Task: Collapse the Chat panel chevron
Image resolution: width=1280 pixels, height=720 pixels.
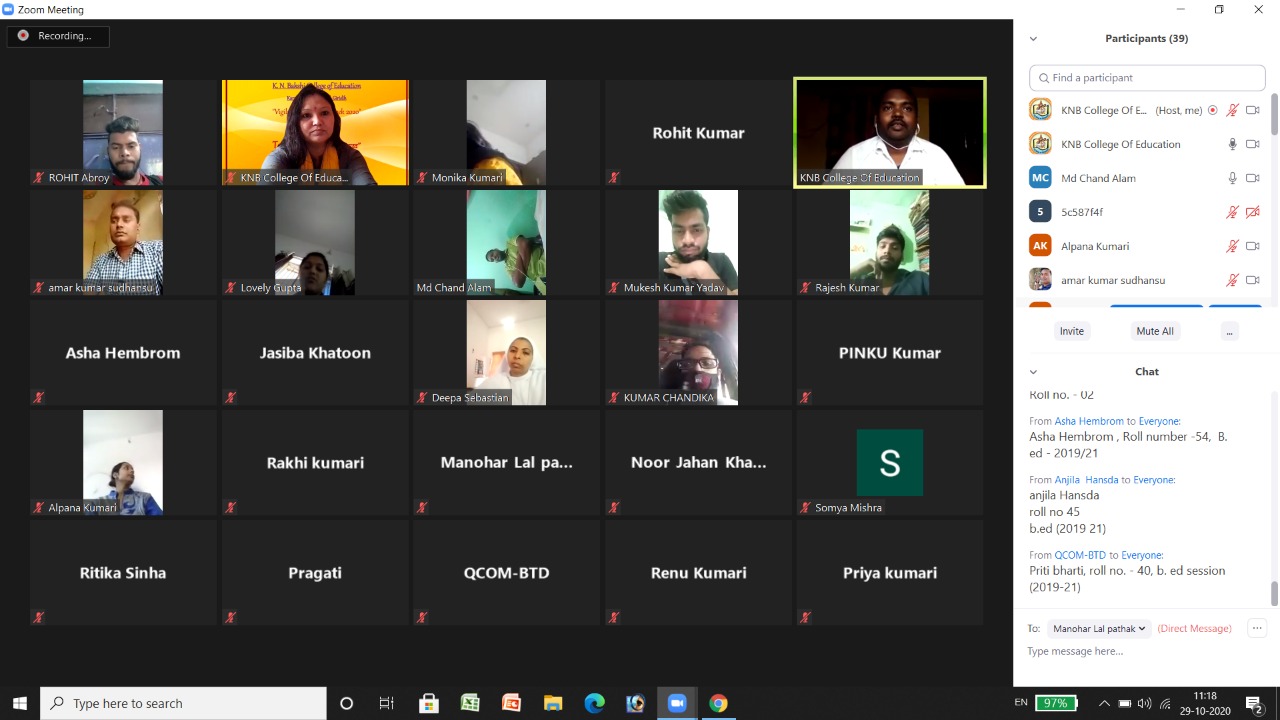Action: pos(1033,372)
